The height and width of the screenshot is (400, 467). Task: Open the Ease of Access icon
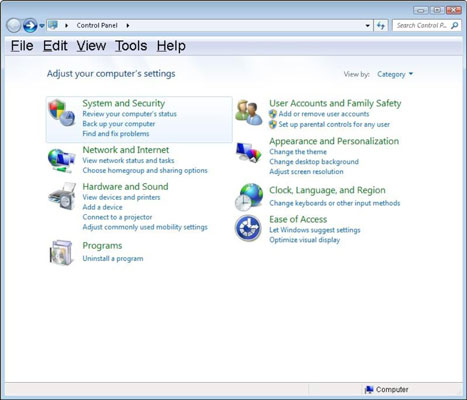[x=248, y=228]
